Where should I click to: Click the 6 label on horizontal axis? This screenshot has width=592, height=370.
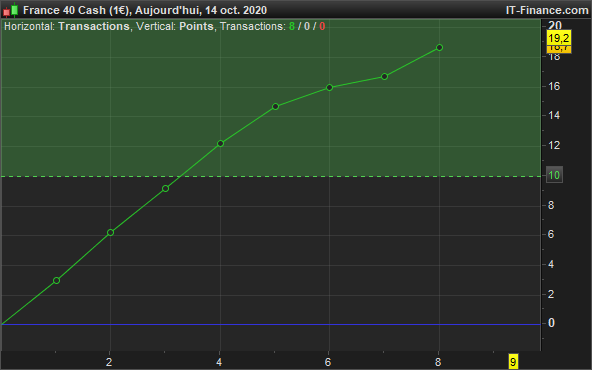[x=328, y=362]
